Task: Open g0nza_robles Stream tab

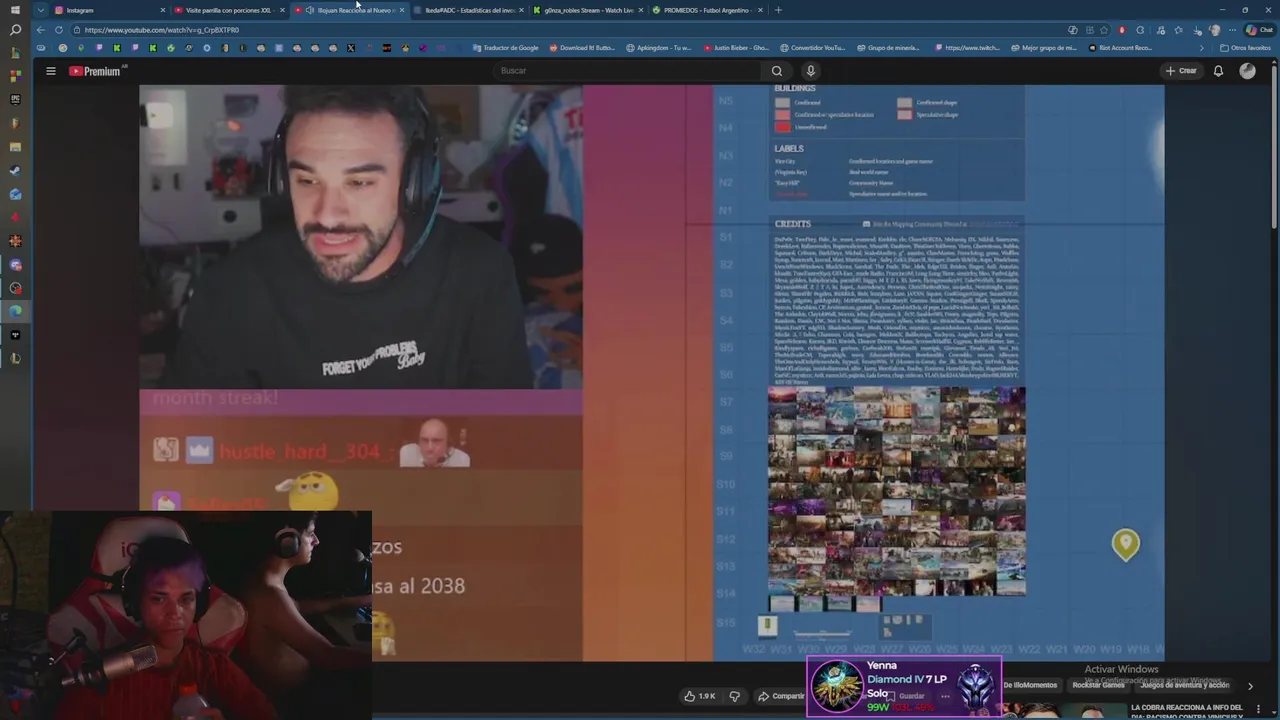Action: [x=588, y=10]
